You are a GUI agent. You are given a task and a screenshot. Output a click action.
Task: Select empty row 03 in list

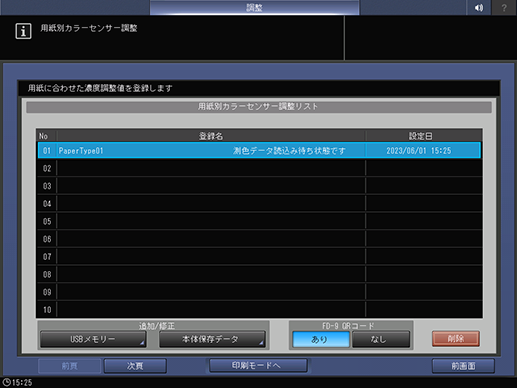259,186
